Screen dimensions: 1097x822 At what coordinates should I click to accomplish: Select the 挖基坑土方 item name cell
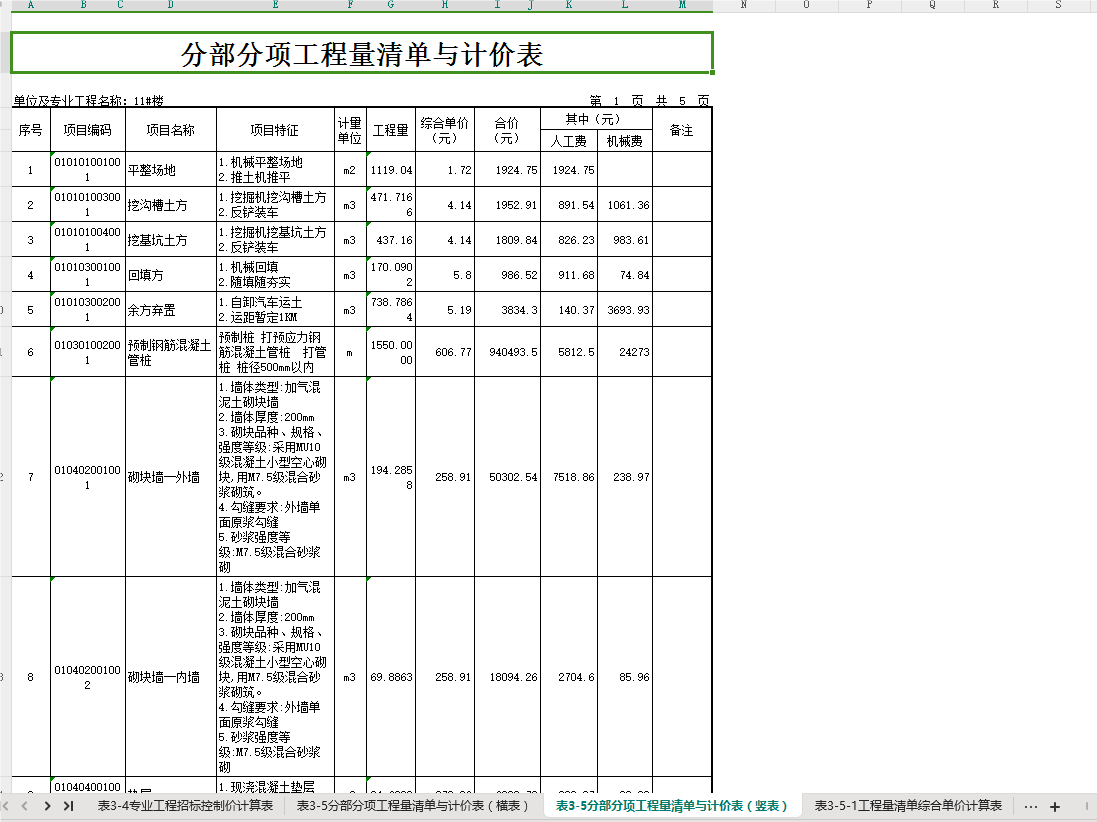(171, 239)
